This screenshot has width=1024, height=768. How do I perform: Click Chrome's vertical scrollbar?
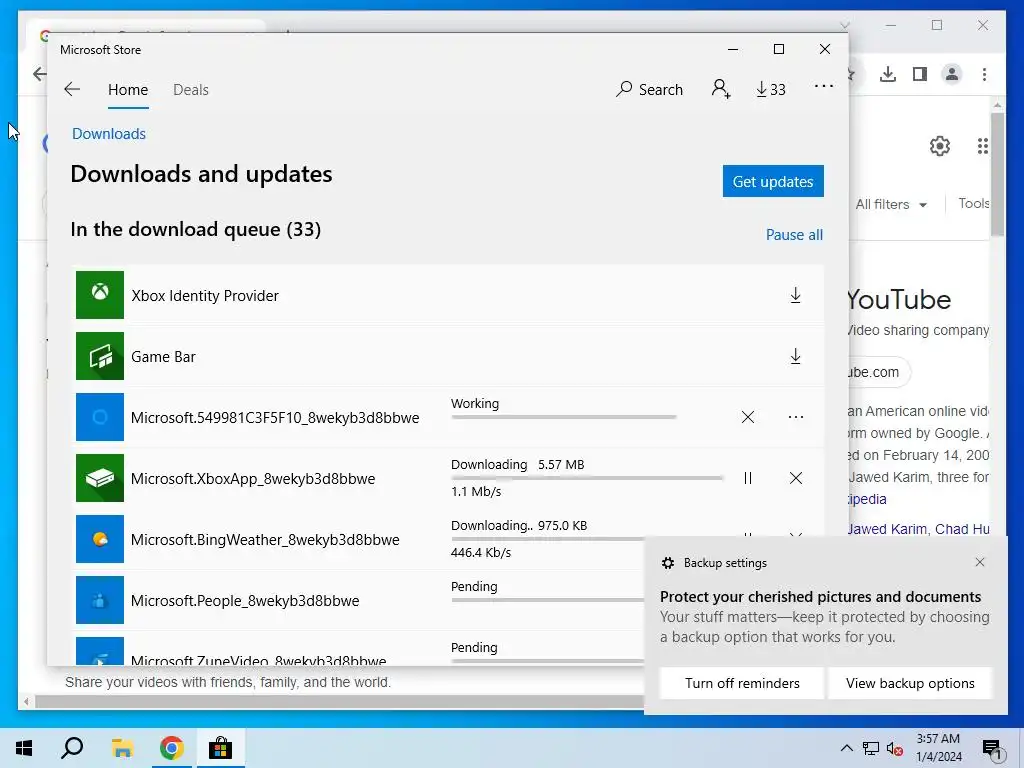tap(997, 173)
